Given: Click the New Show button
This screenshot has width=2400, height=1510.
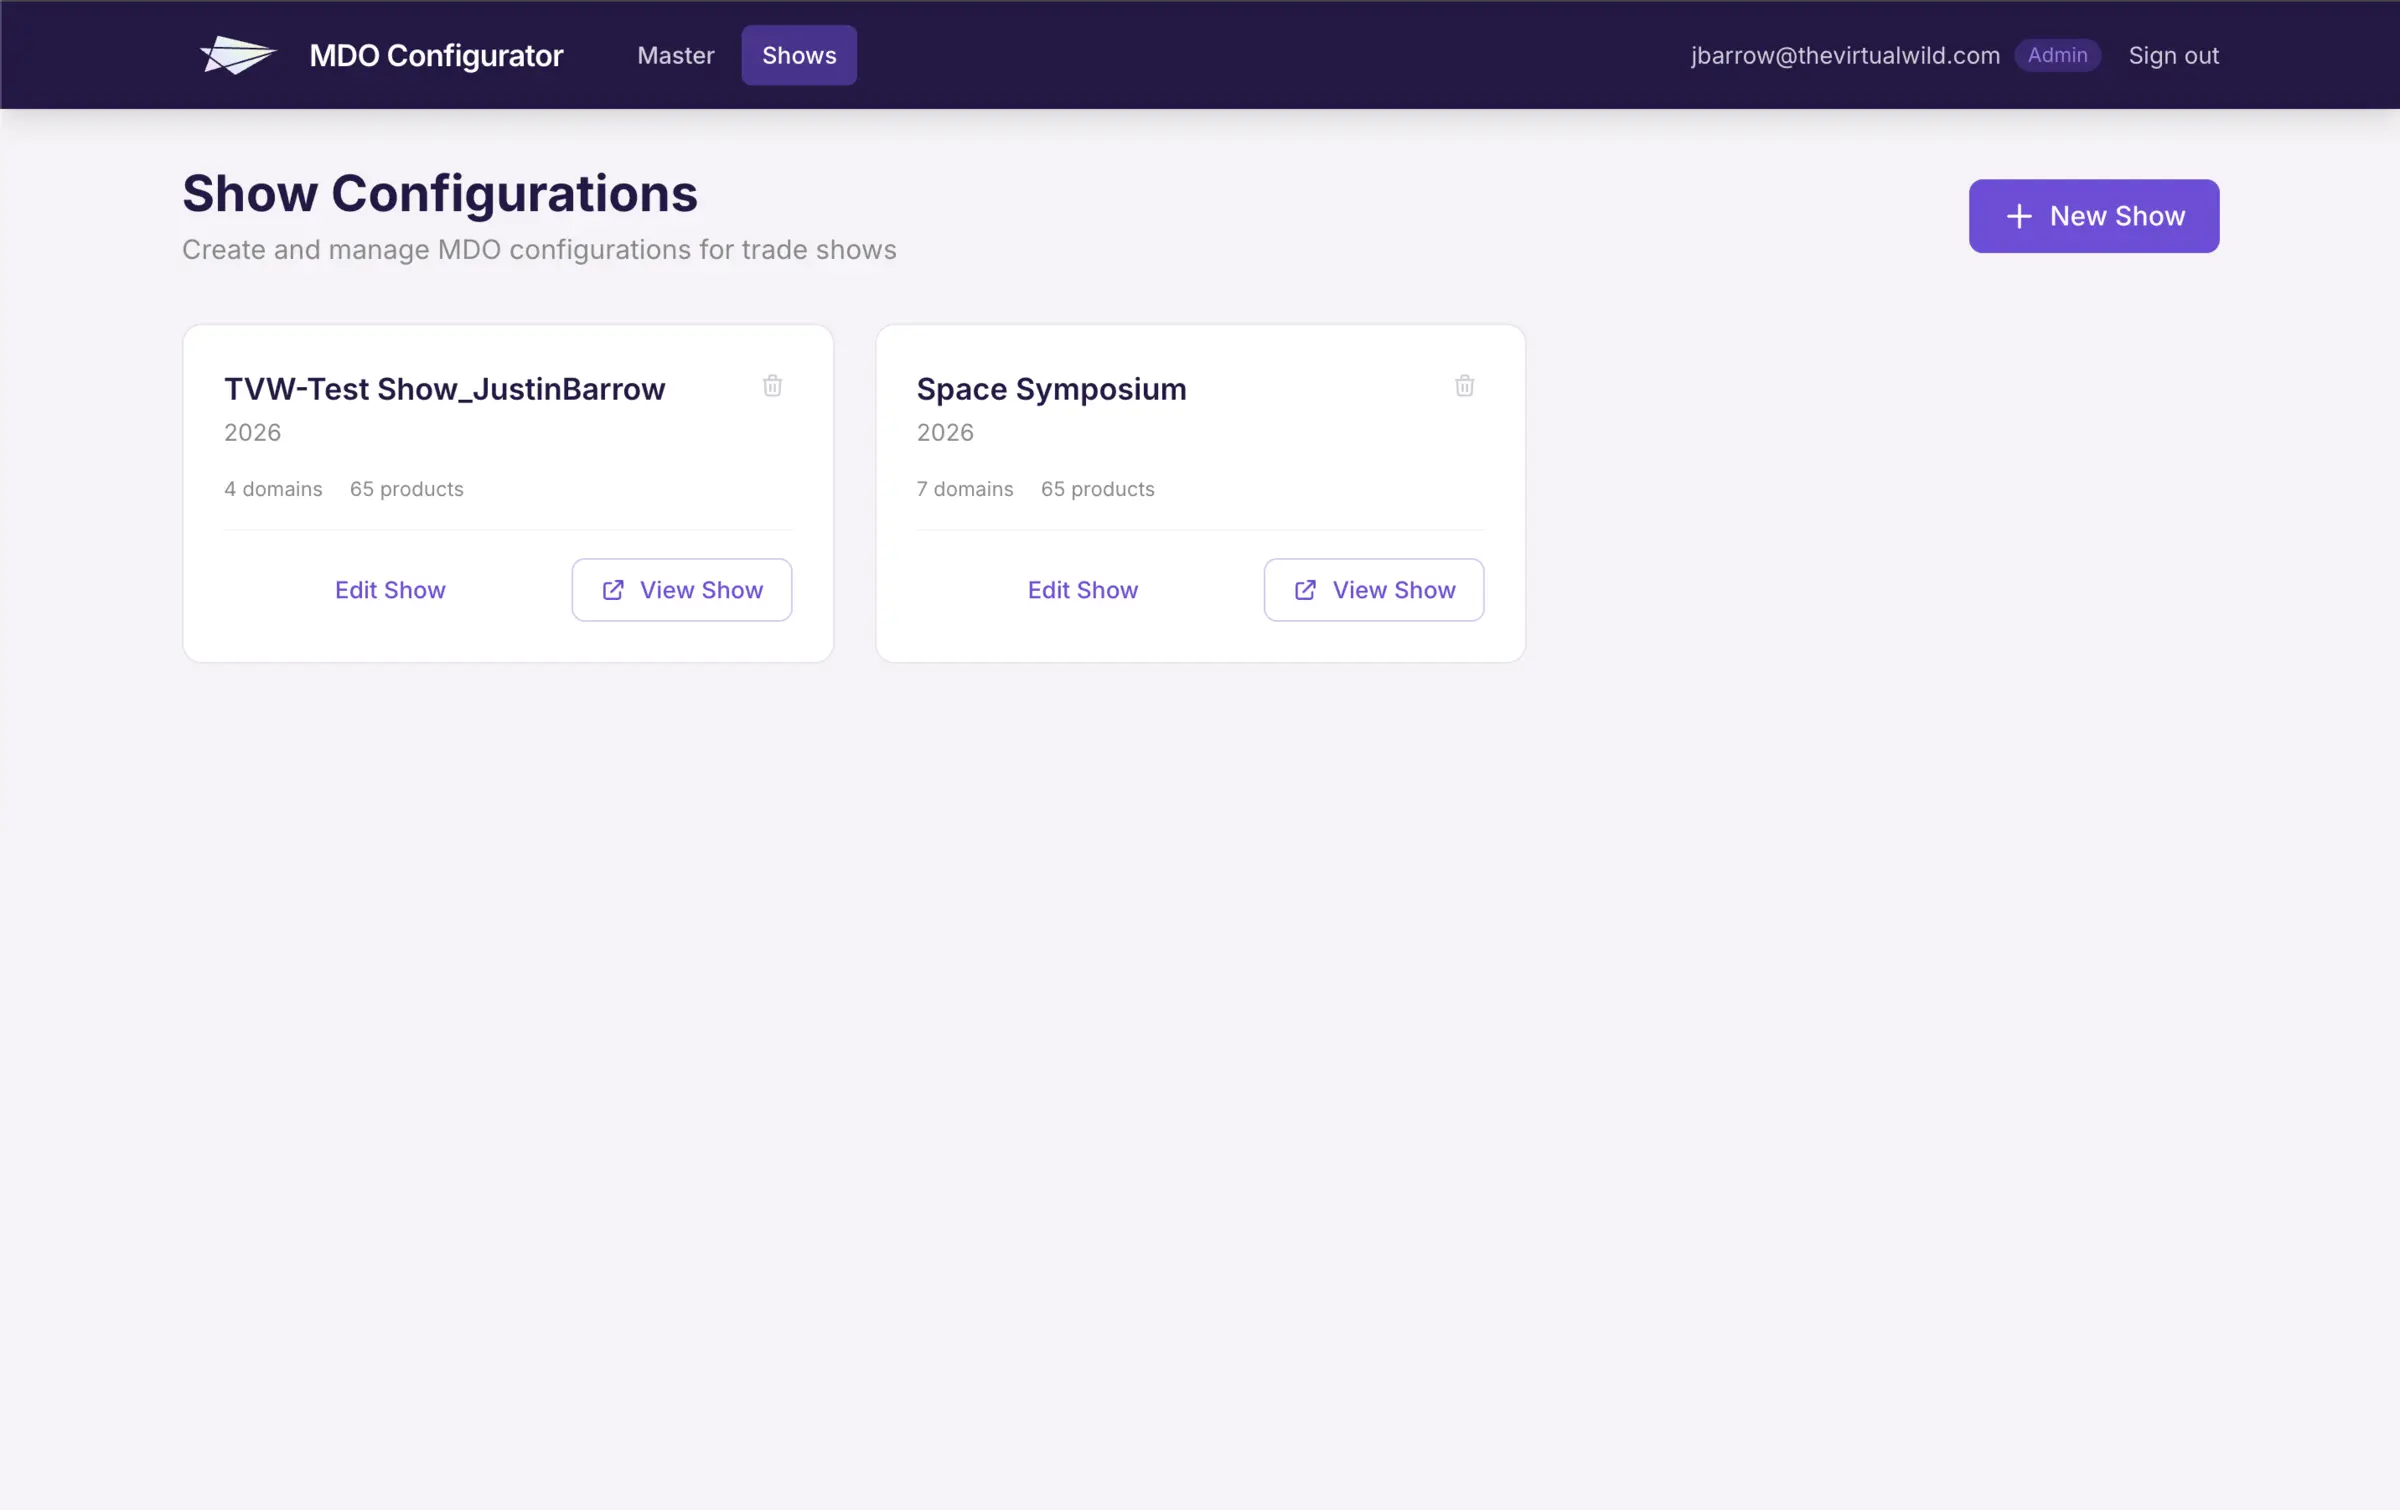Looking at the screenshot, I should (x=2094, y=216).
